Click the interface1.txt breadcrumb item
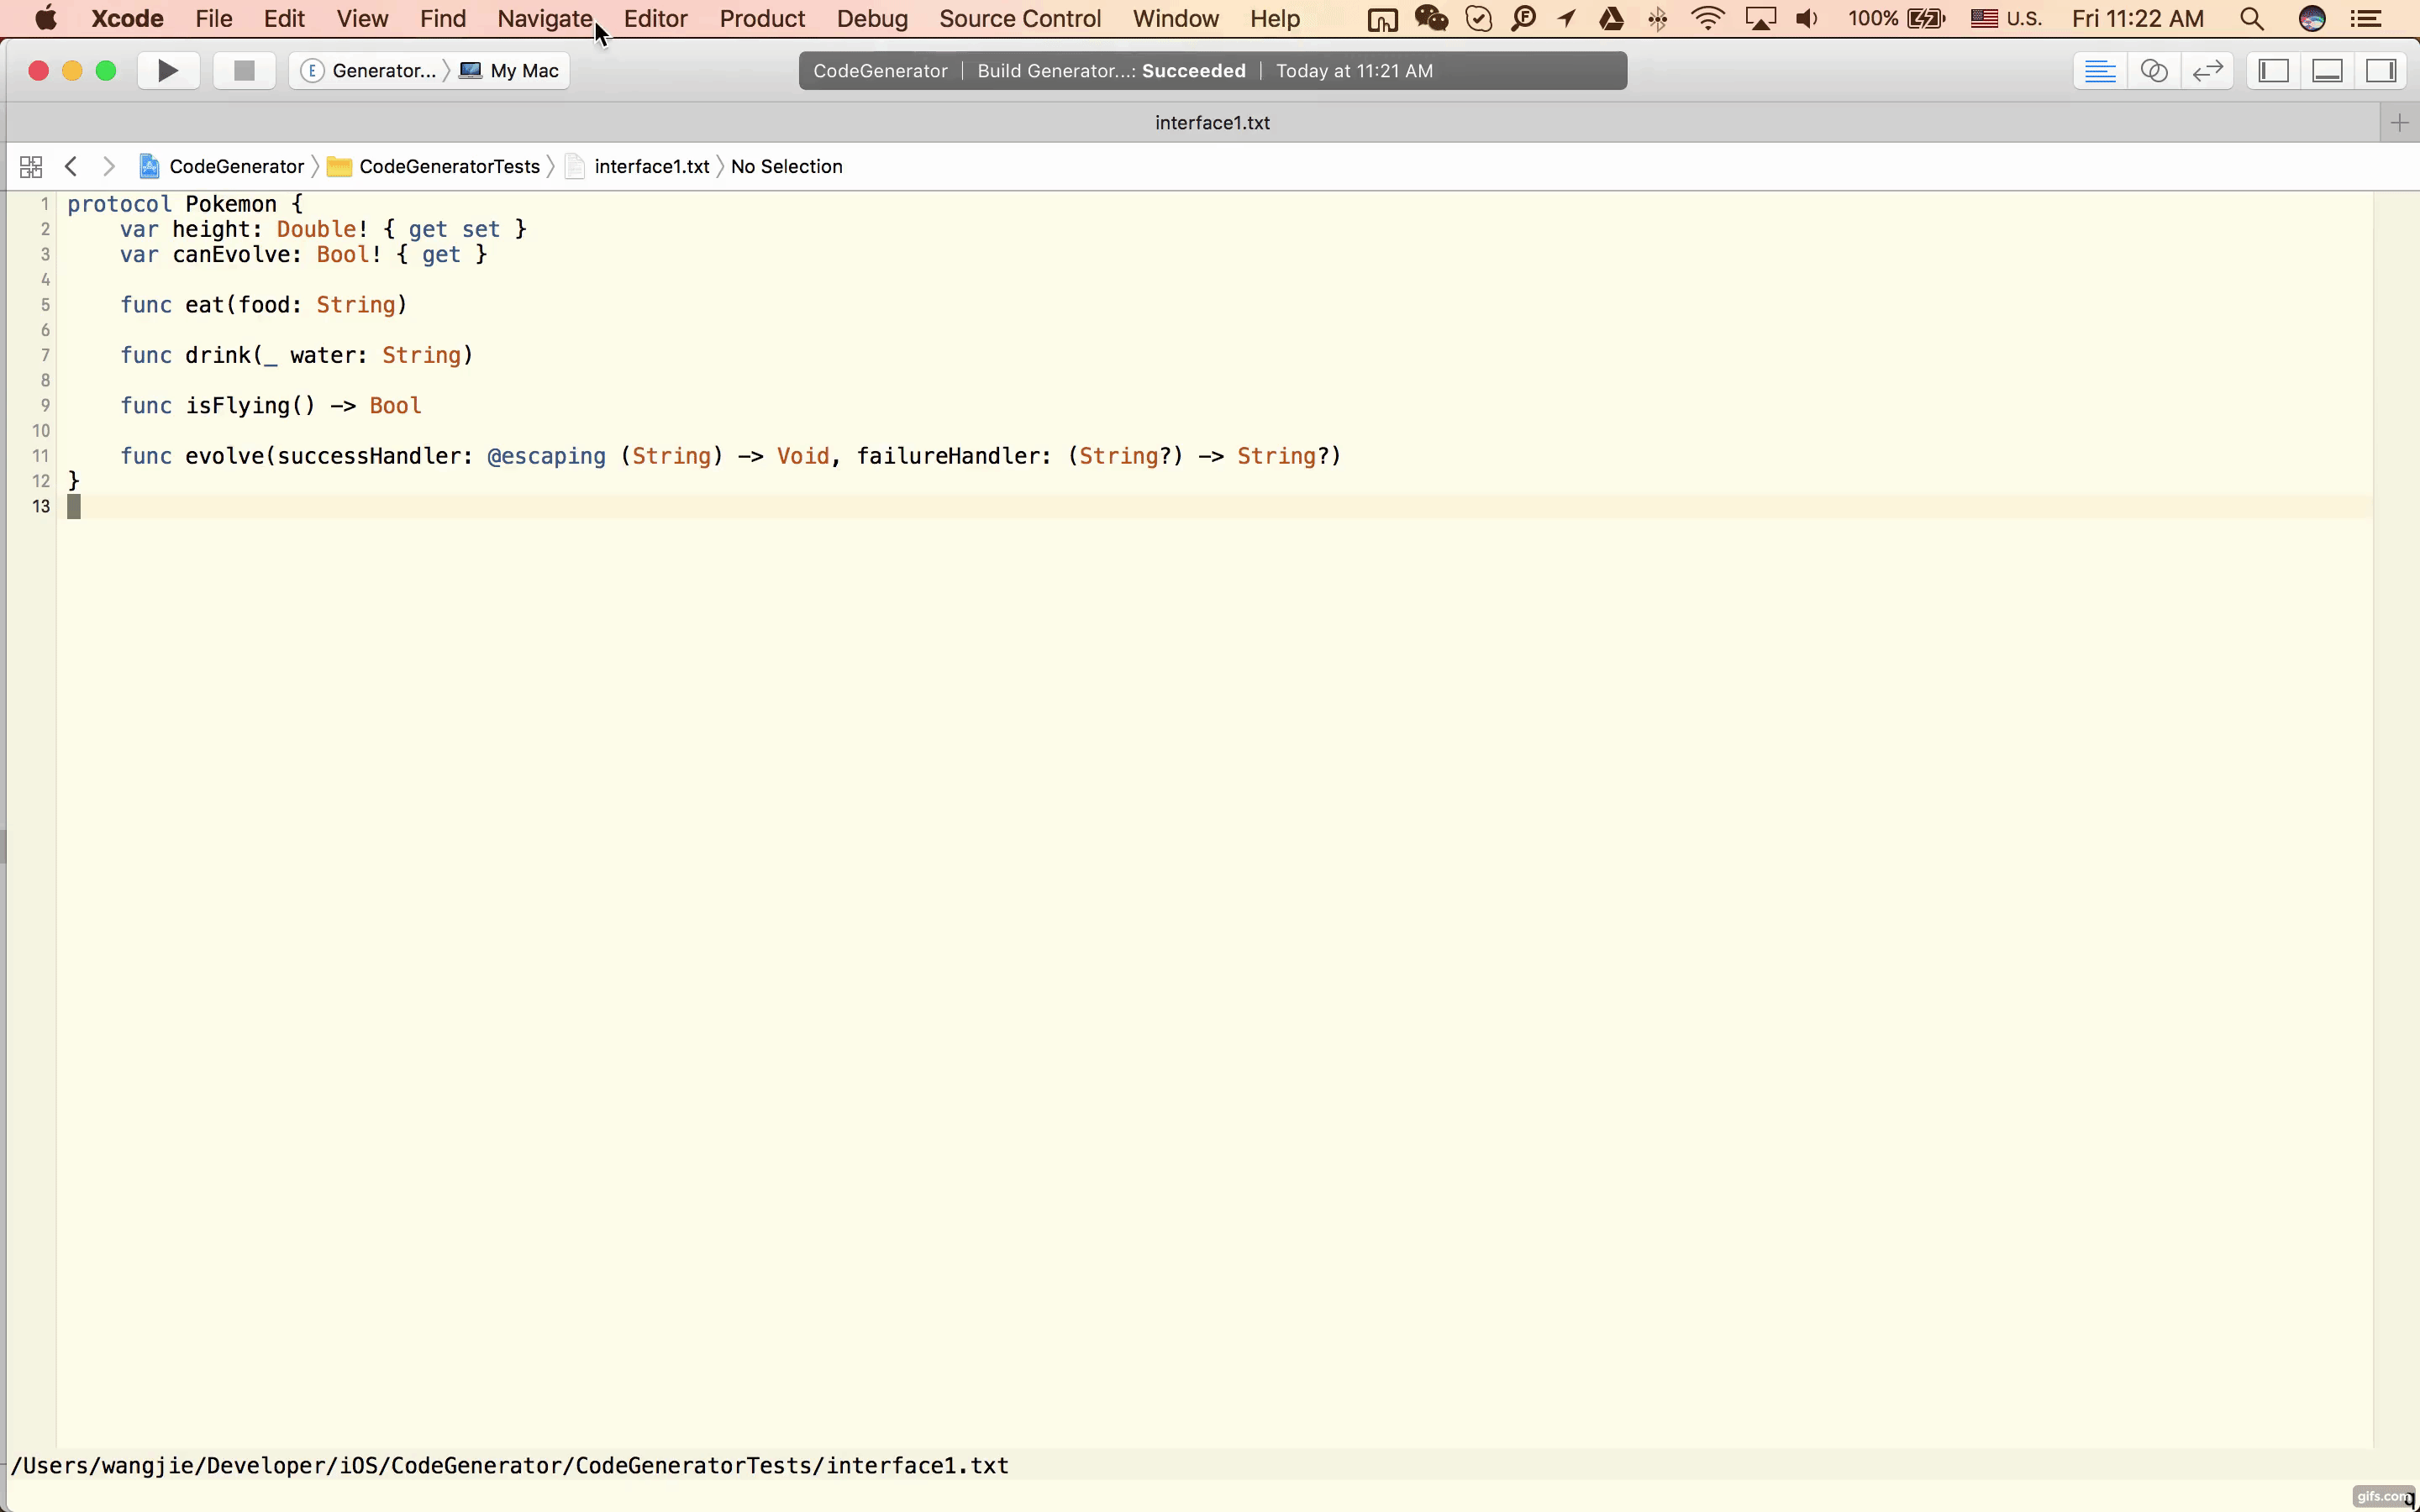Screen dimensions: 2420x1512 point(651,165)
